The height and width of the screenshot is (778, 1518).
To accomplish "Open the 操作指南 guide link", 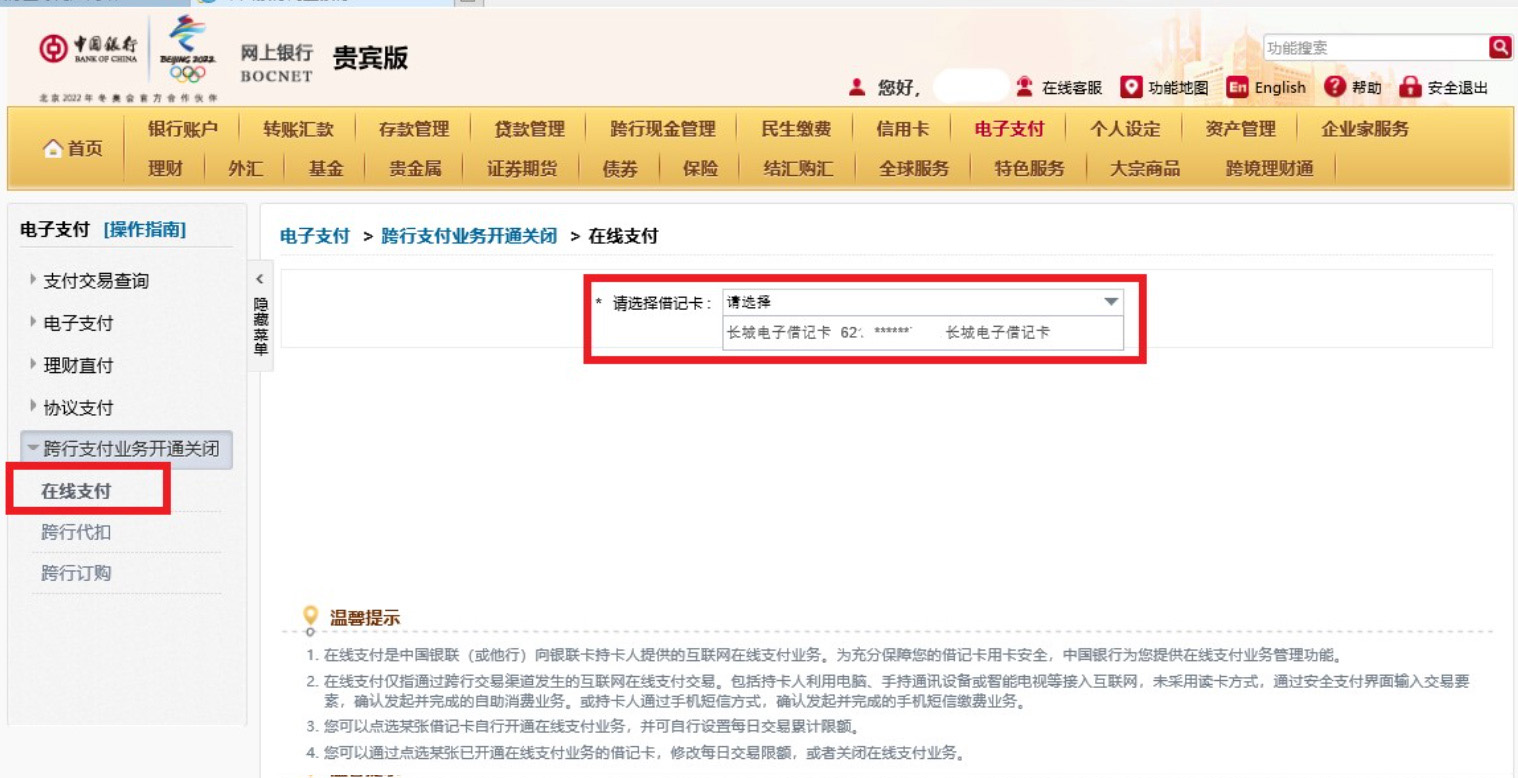I will click(144, 230).
